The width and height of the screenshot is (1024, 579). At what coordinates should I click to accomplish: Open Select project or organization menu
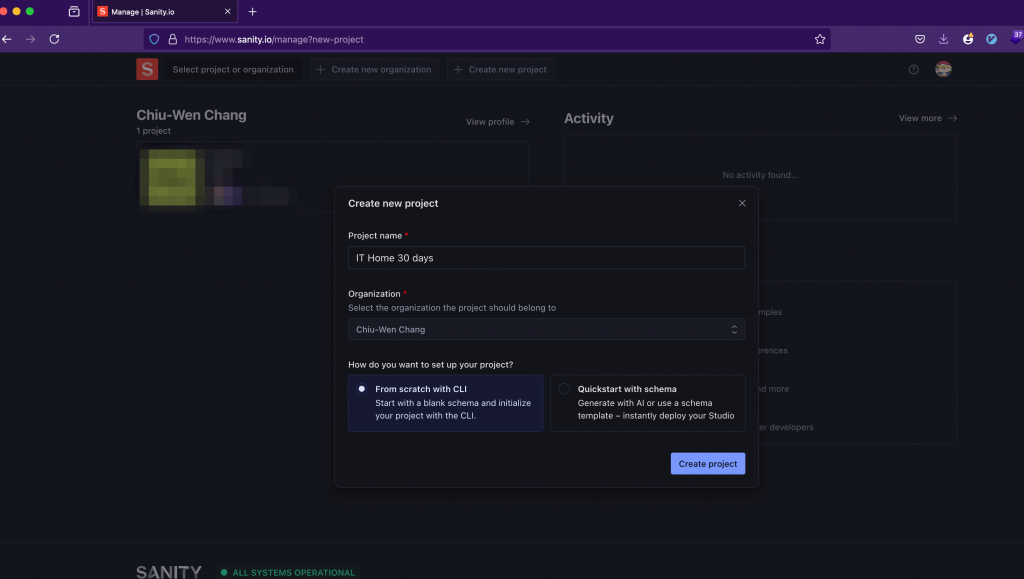(x=232, y=69)
